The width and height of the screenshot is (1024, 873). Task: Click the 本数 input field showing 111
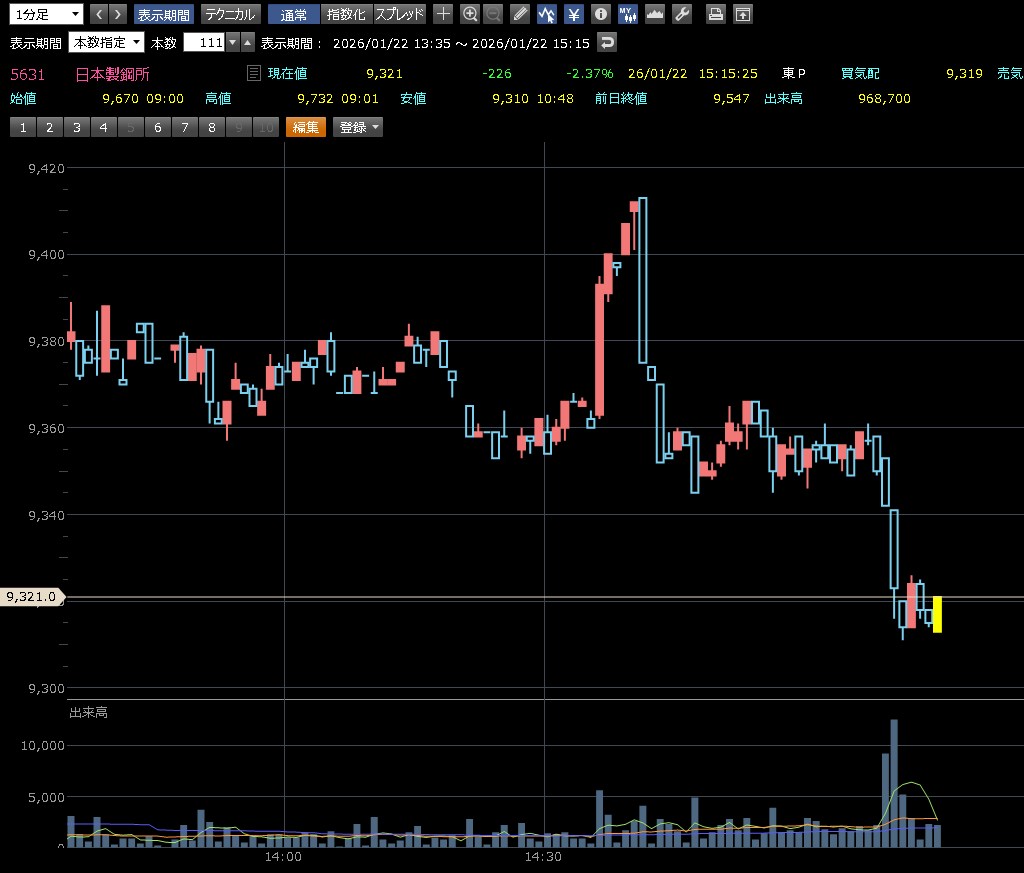click(205, 43)
